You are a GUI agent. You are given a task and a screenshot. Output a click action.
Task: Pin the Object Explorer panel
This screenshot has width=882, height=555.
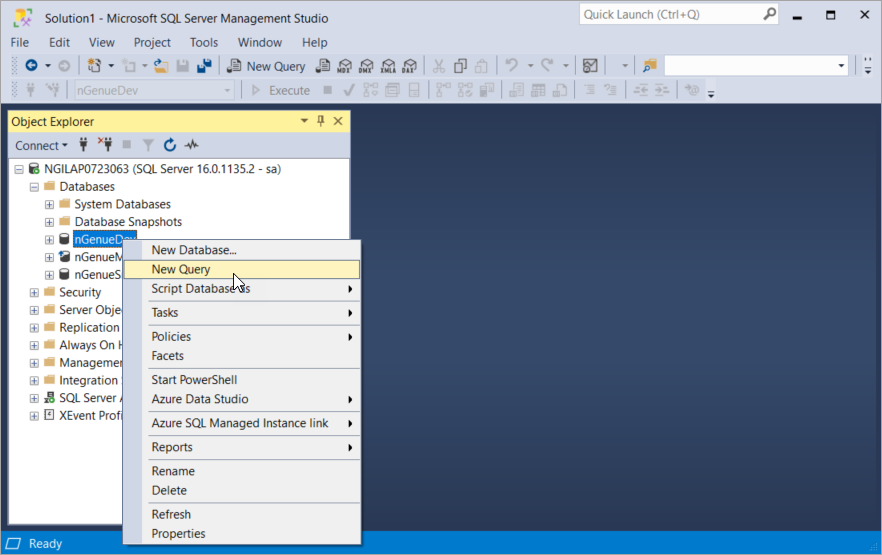pos(321,121)
